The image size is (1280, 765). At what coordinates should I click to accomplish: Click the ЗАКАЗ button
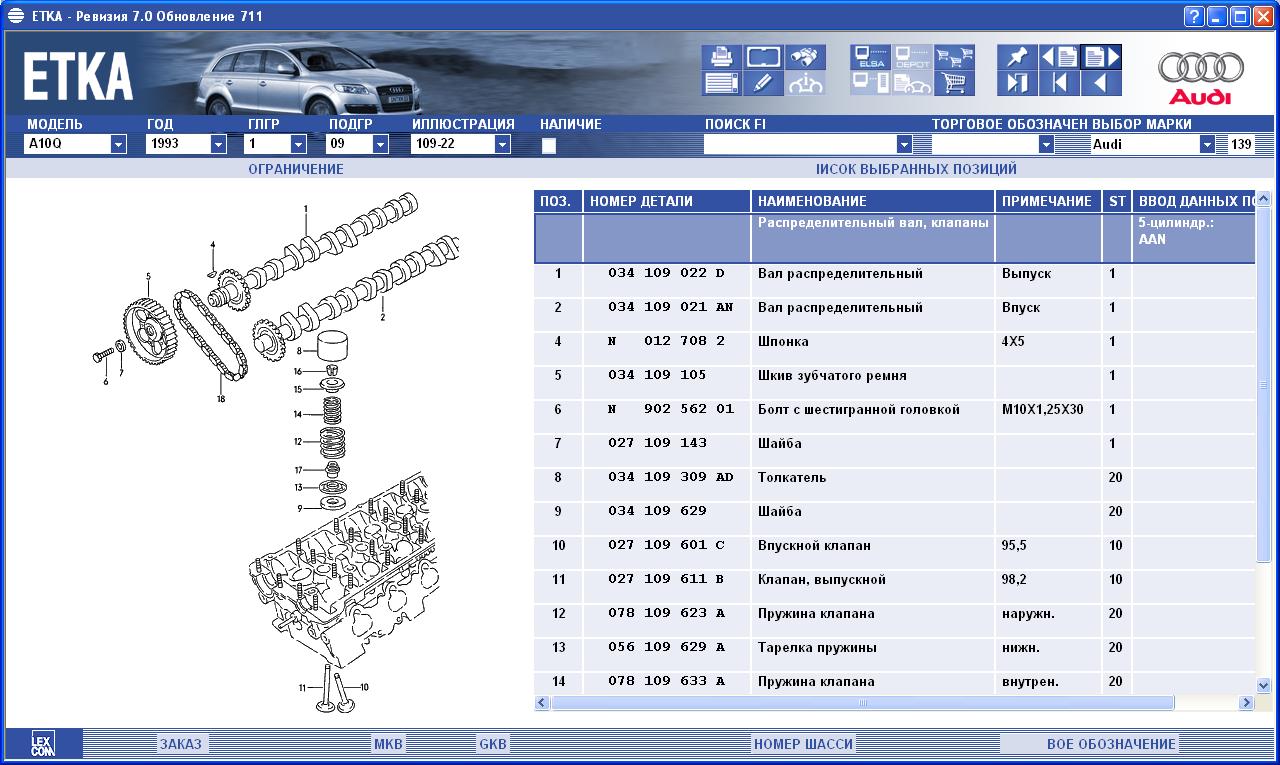pyautogui.click(x=181, y=744)
